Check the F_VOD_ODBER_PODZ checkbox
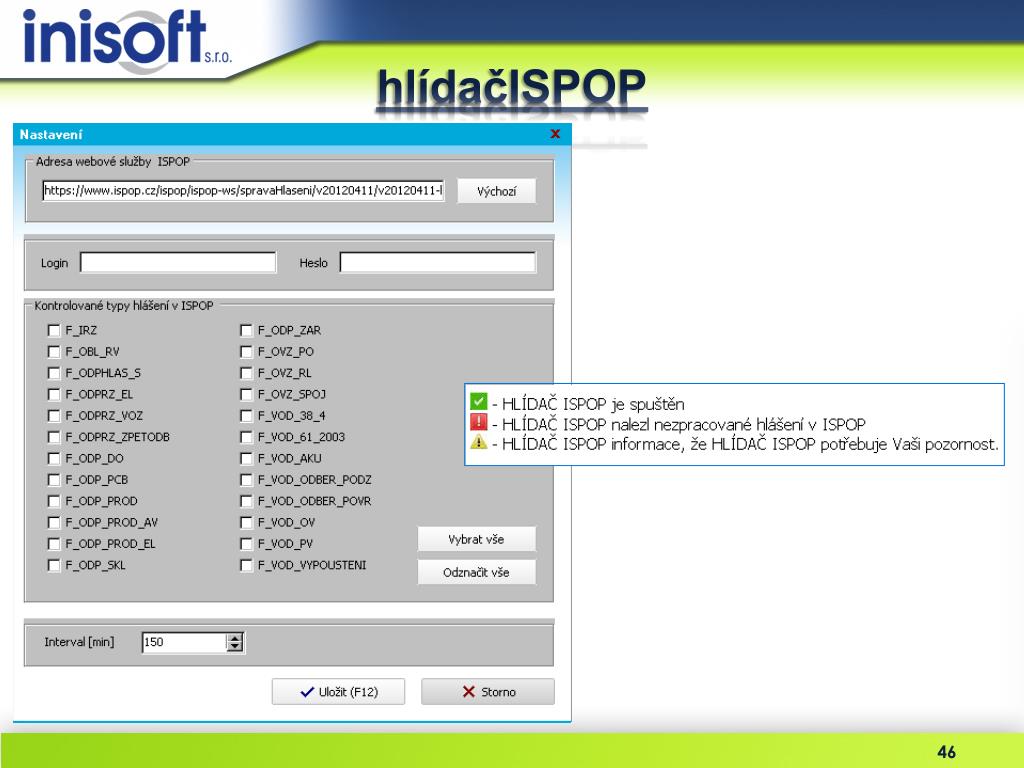Viewport: 1024px width, 768px height. point(246,480)
